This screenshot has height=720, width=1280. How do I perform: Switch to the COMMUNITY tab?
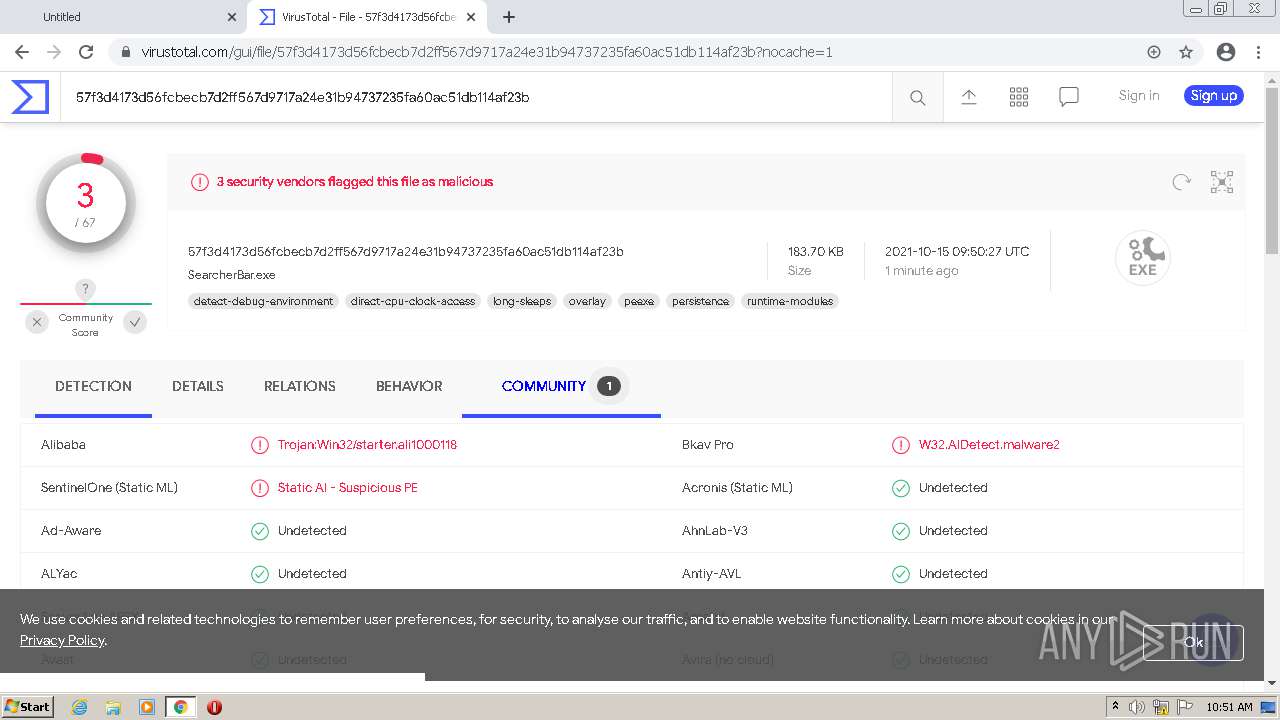[561, 386]
